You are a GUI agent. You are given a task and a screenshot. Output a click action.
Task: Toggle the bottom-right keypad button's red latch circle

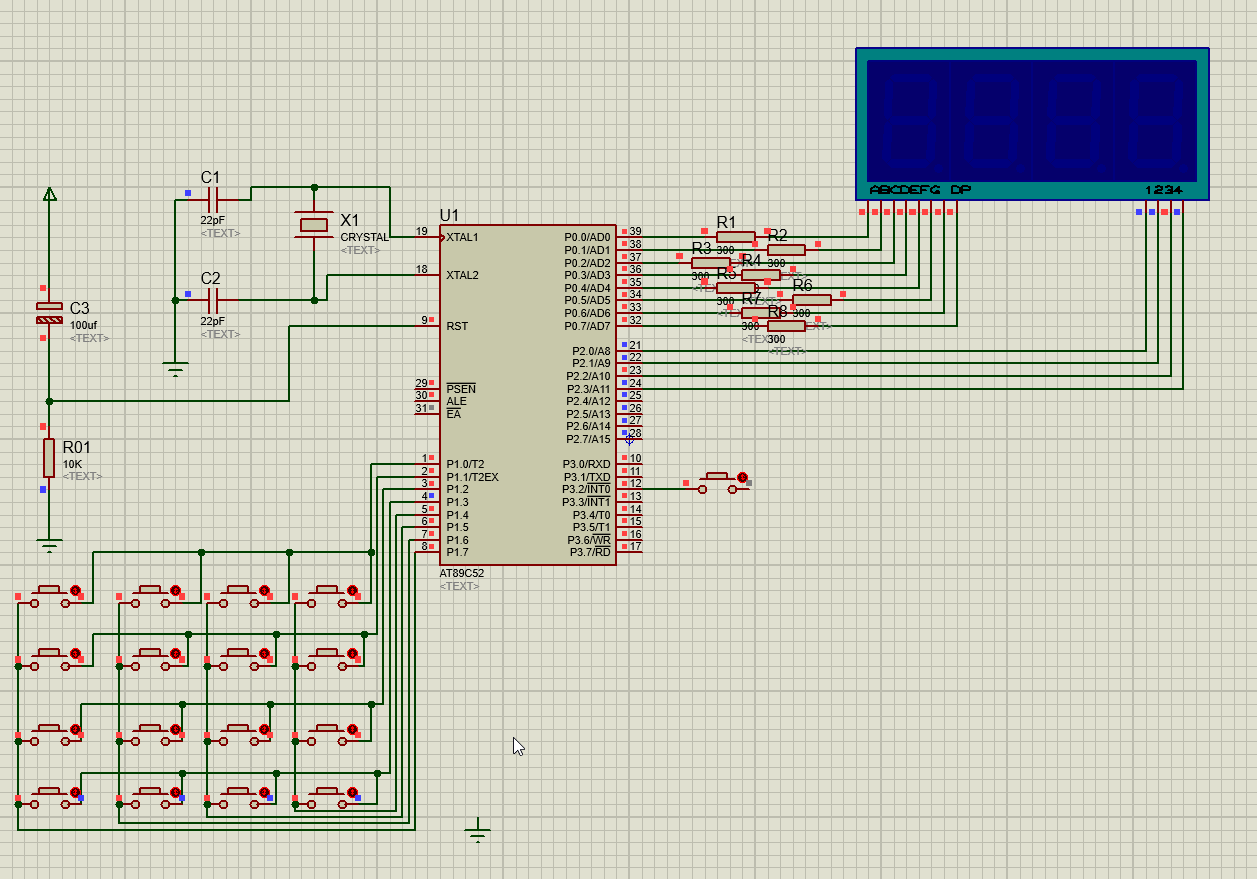pyautogui.click(x=352, y=793)
